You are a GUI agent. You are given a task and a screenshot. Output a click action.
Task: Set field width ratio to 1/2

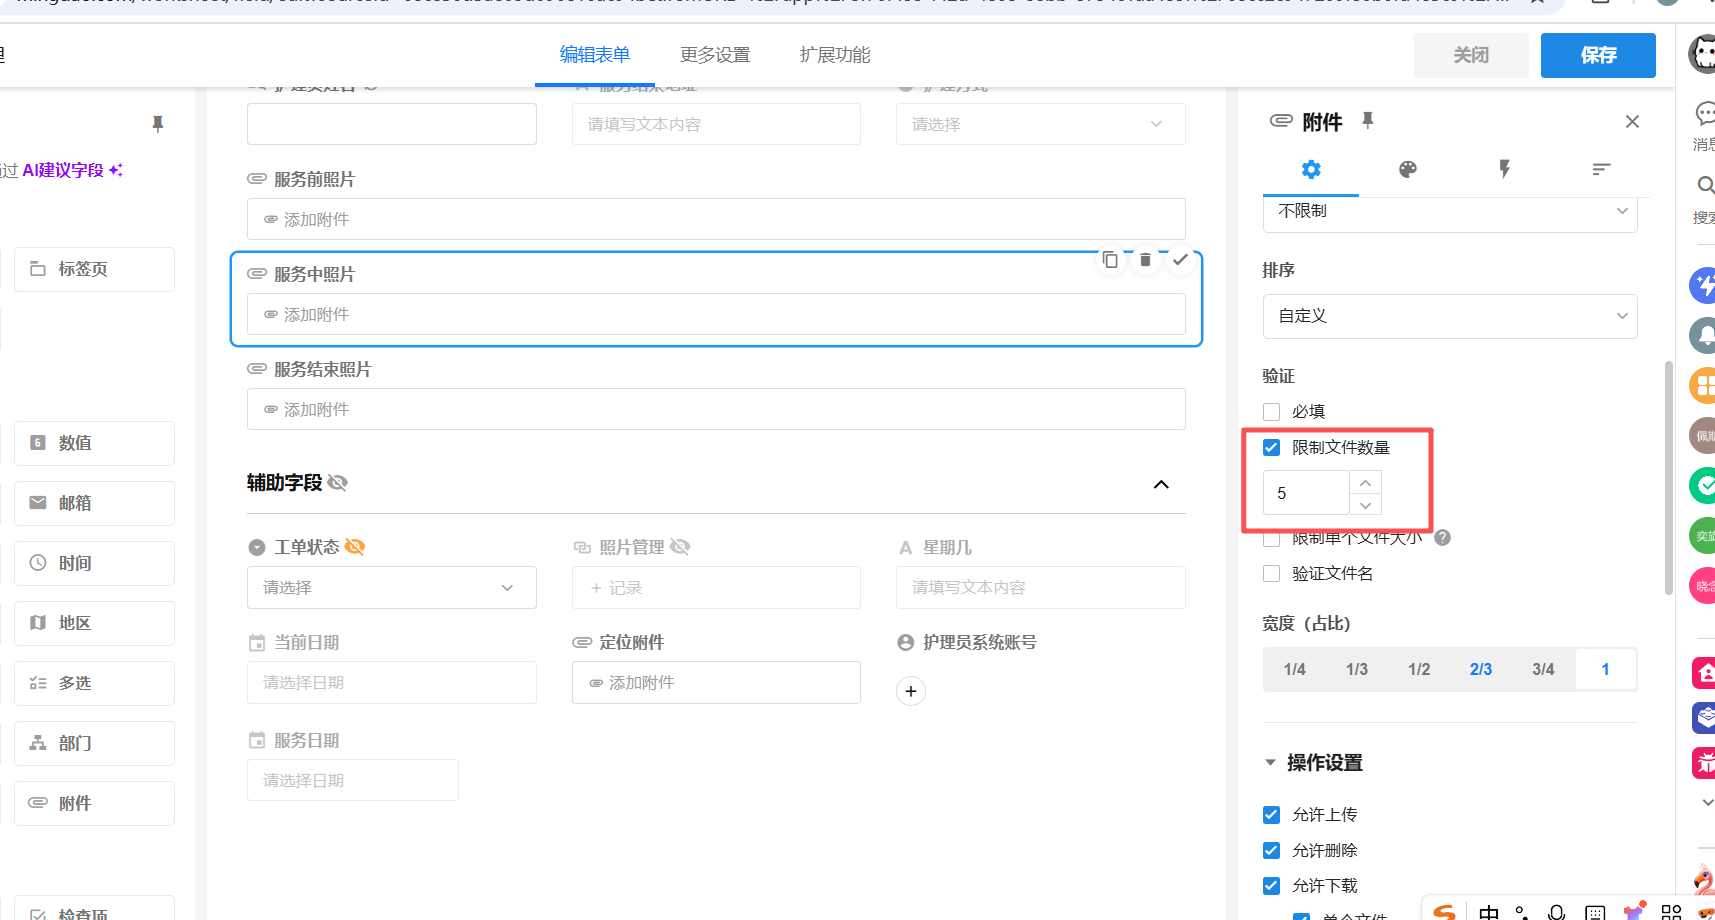pos(1419,670)
